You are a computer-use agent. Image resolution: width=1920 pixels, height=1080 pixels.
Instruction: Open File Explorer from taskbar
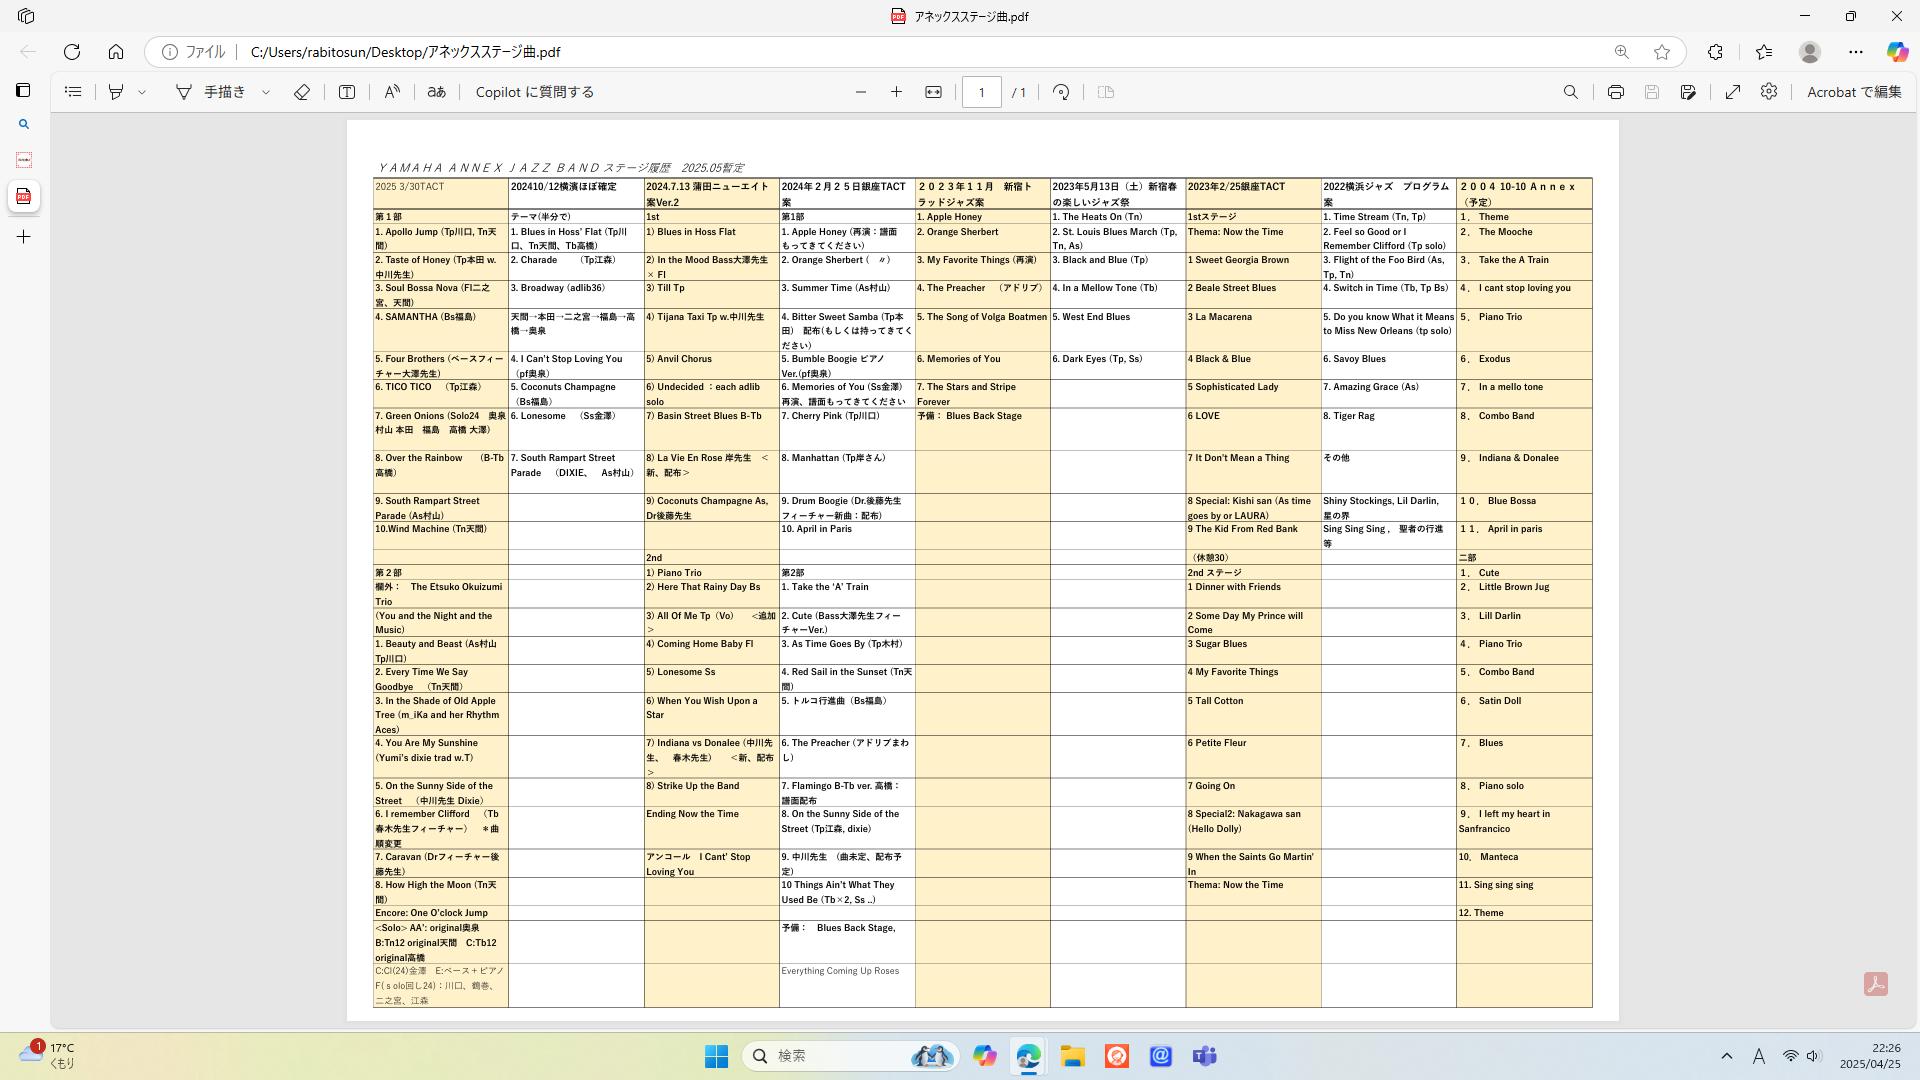(x=1072, y=1056)
